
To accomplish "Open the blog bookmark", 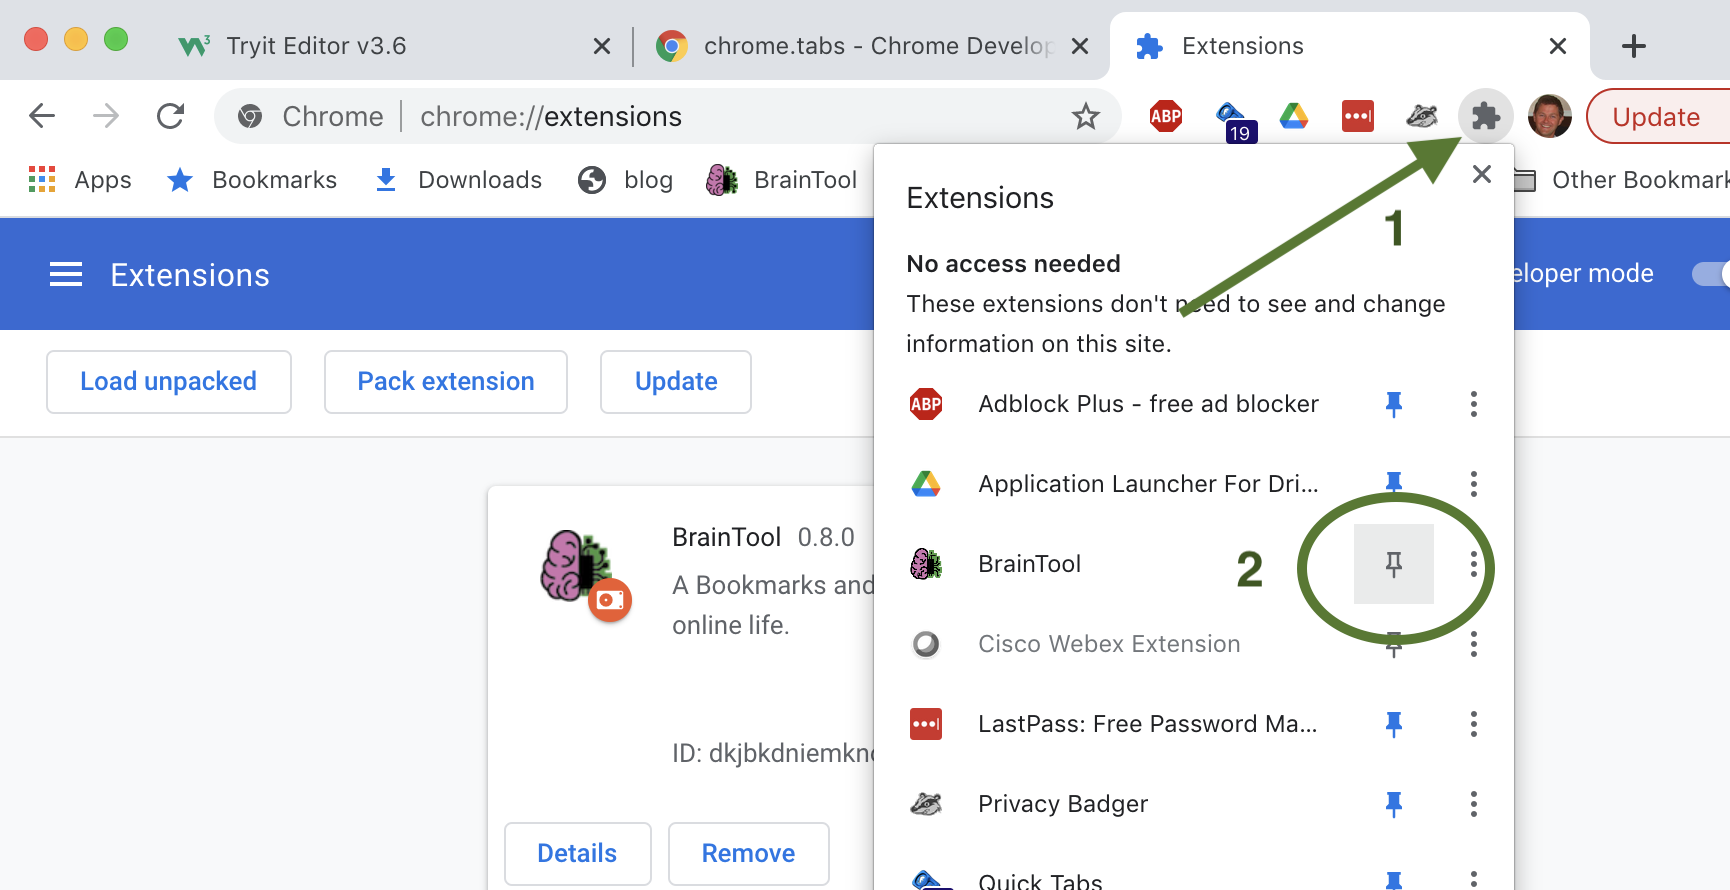I will point(626,180).
